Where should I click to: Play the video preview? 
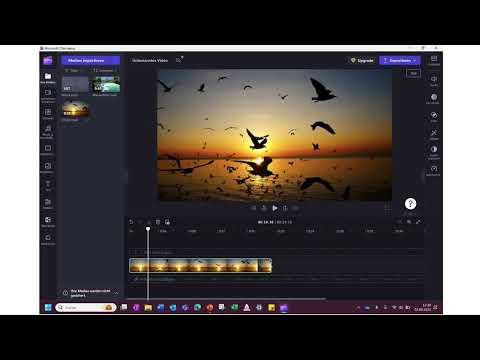click(274, 208)
